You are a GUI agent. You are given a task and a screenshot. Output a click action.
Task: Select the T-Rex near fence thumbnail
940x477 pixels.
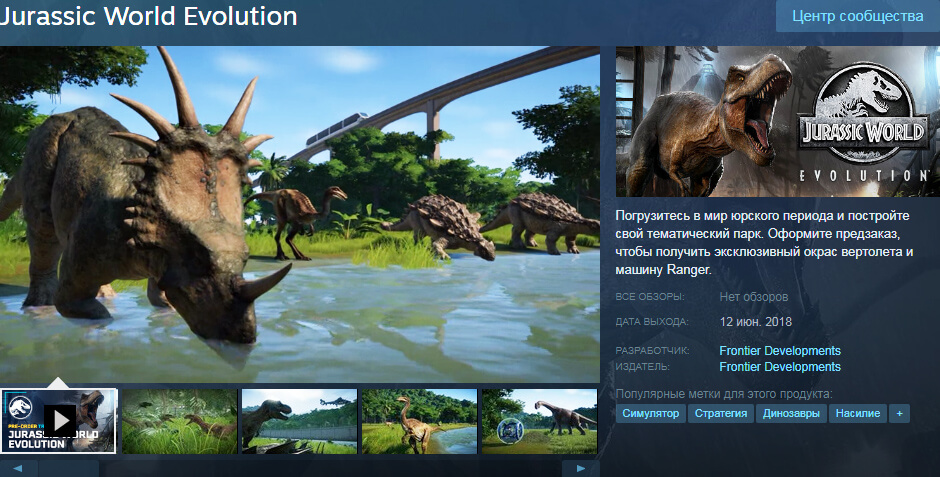pyautogui.click(x=300, y=421)
